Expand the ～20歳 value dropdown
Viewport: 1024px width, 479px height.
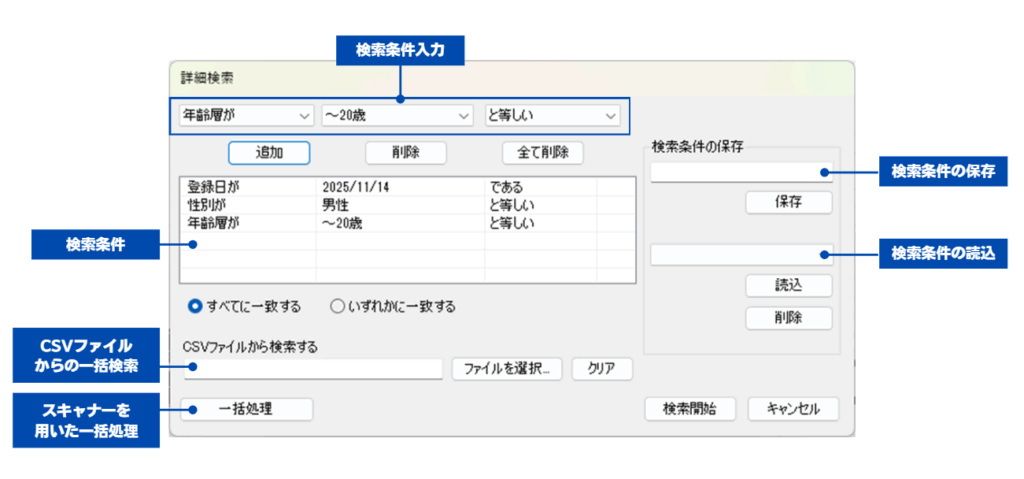pos(397,116)
